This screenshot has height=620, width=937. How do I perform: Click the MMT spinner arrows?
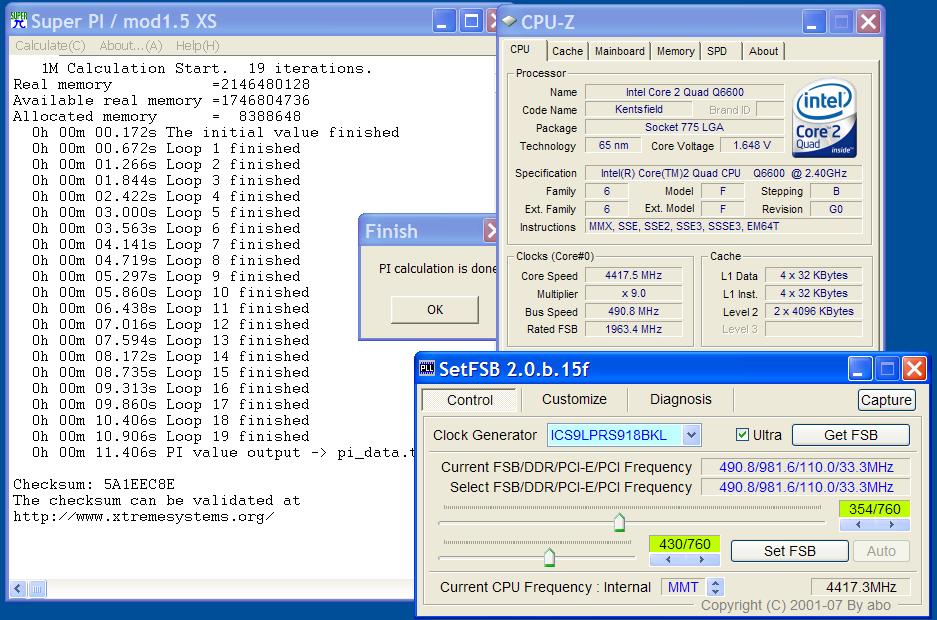(x=715, y=587)
